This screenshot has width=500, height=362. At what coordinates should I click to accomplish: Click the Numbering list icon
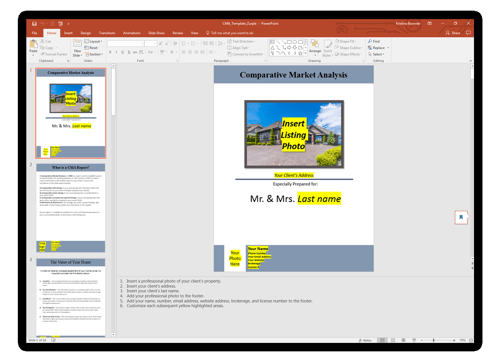coord(194,43)
